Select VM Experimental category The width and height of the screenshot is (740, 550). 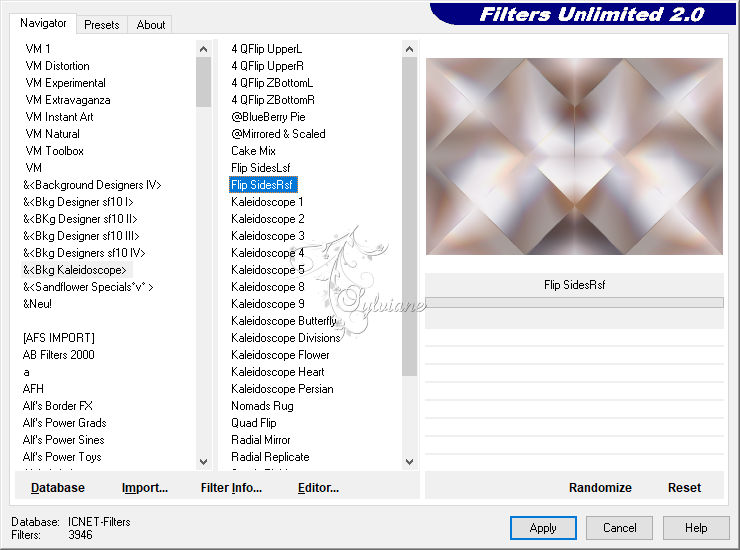pos(66,83)
